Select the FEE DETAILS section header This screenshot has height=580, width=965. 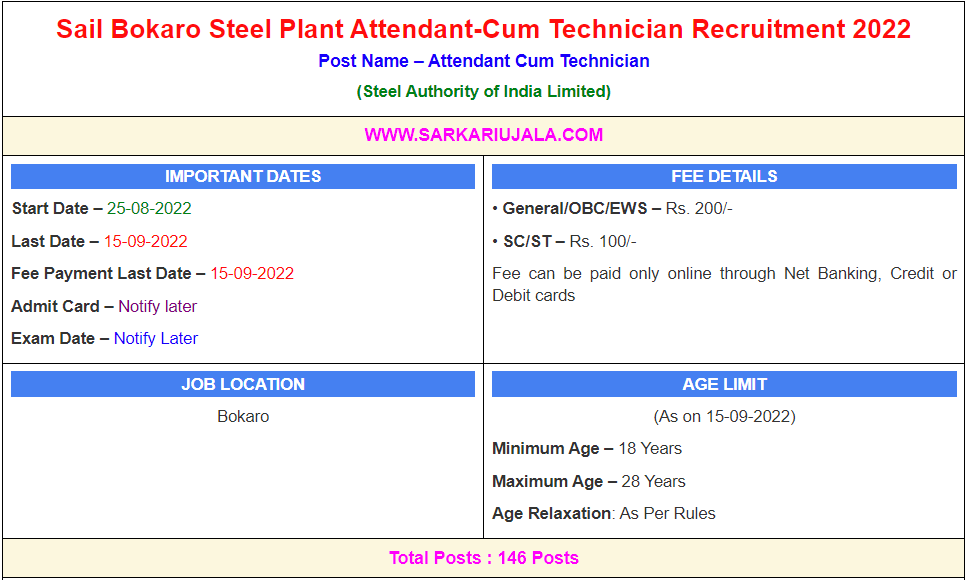[x=724, y=177]
